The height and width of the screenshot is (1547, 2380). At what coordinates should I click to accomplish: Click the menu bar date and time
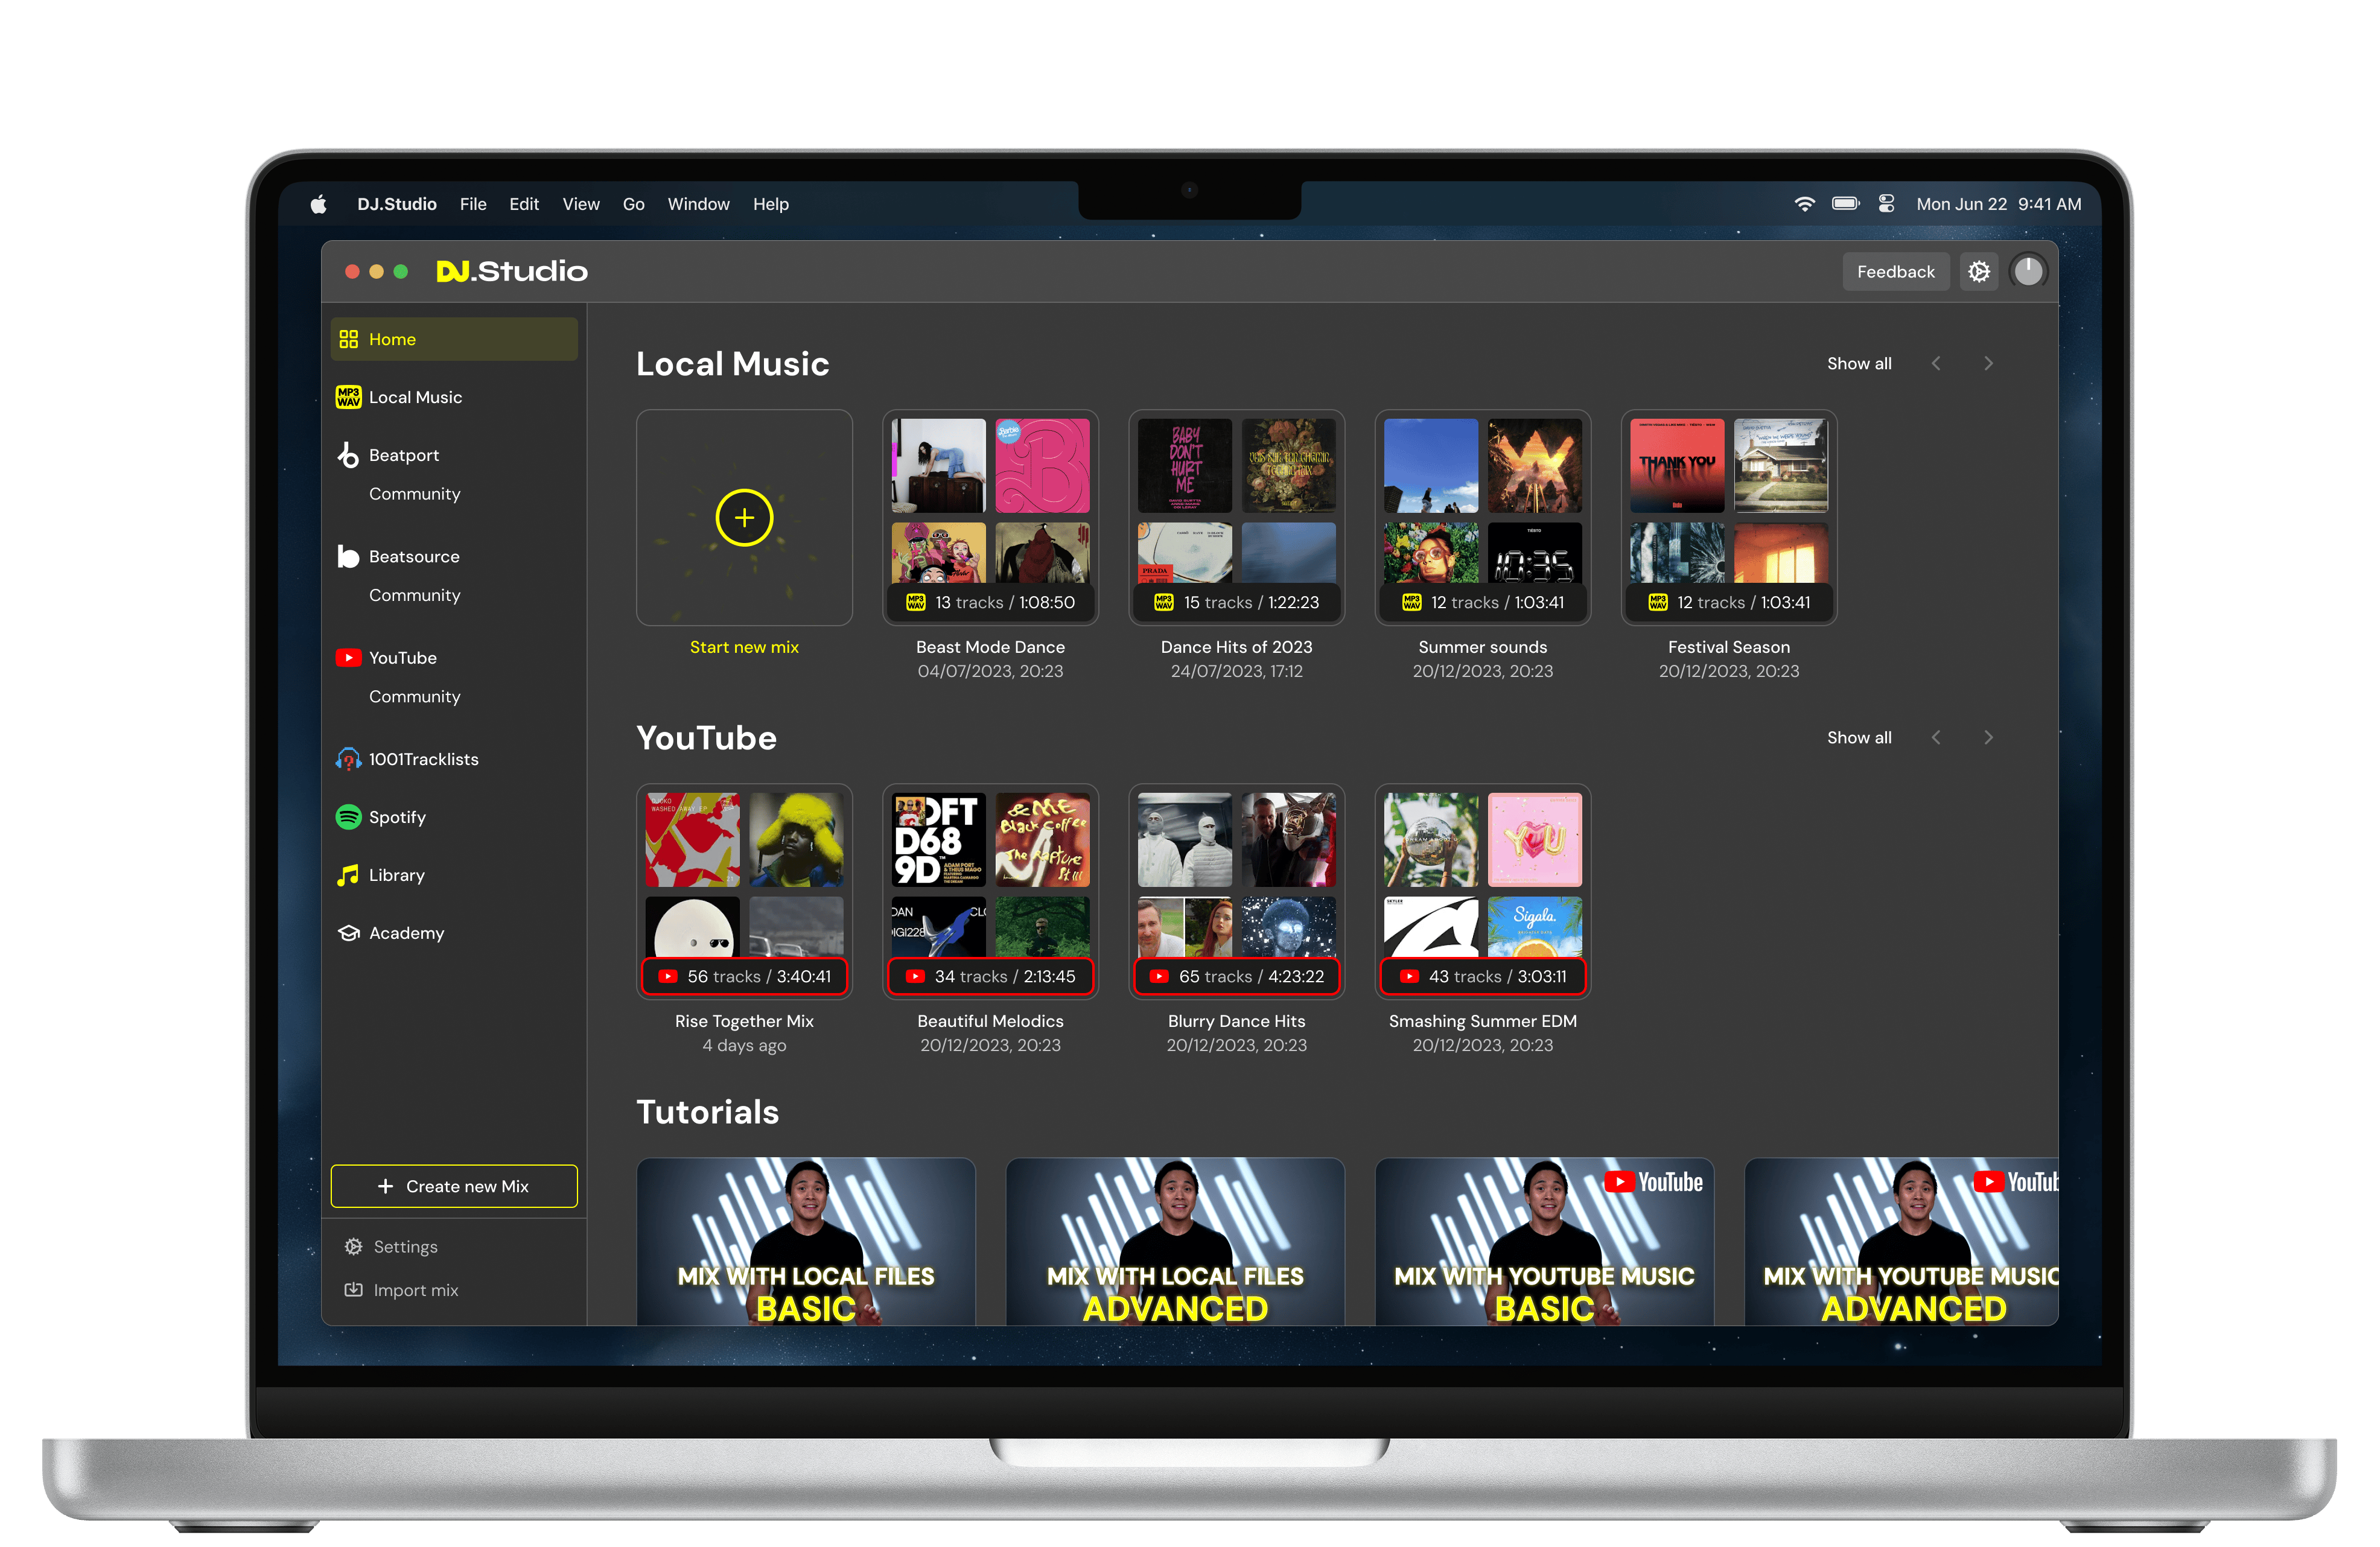1998,204
